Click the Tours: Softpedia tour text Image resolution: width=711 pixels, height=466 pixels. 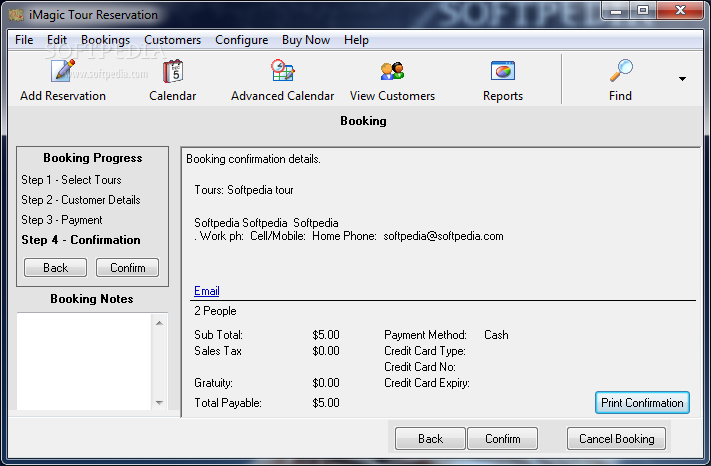pyautogui.click(x=244, y=190)
